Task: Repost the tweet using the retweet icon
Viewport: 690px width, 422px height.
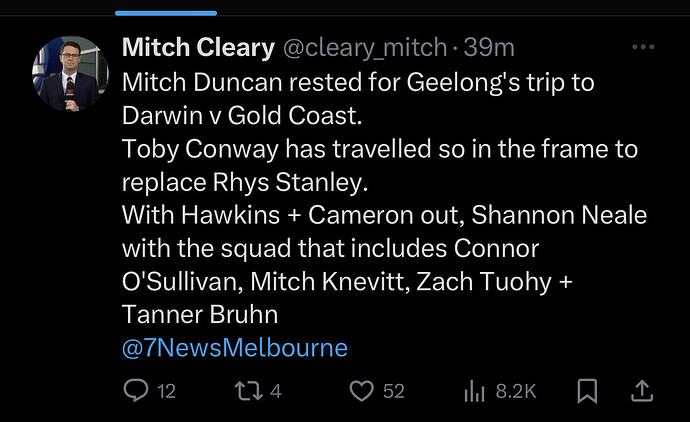Action: point(249,391)
